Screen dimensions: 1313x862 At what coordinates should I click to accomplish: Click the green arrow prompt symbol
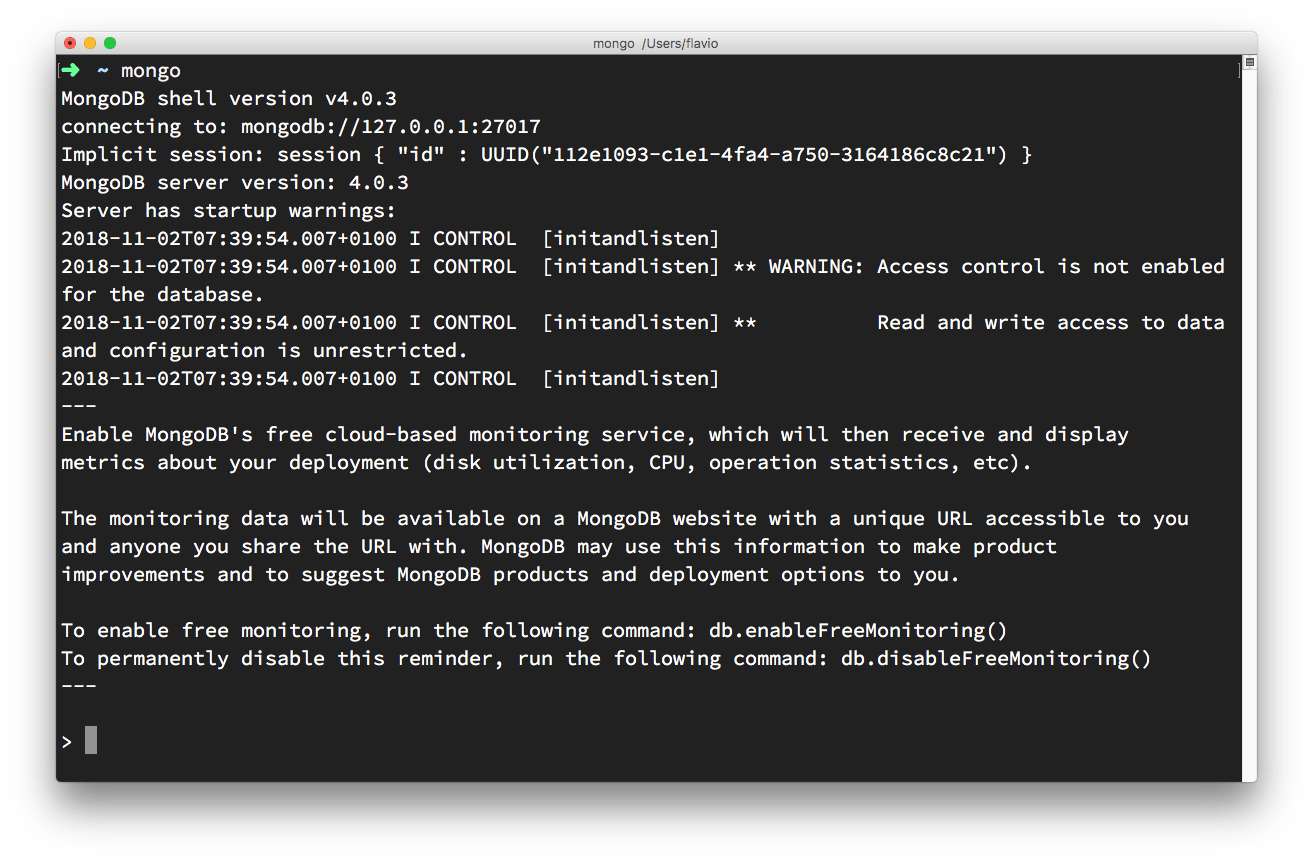pos(70,70)
